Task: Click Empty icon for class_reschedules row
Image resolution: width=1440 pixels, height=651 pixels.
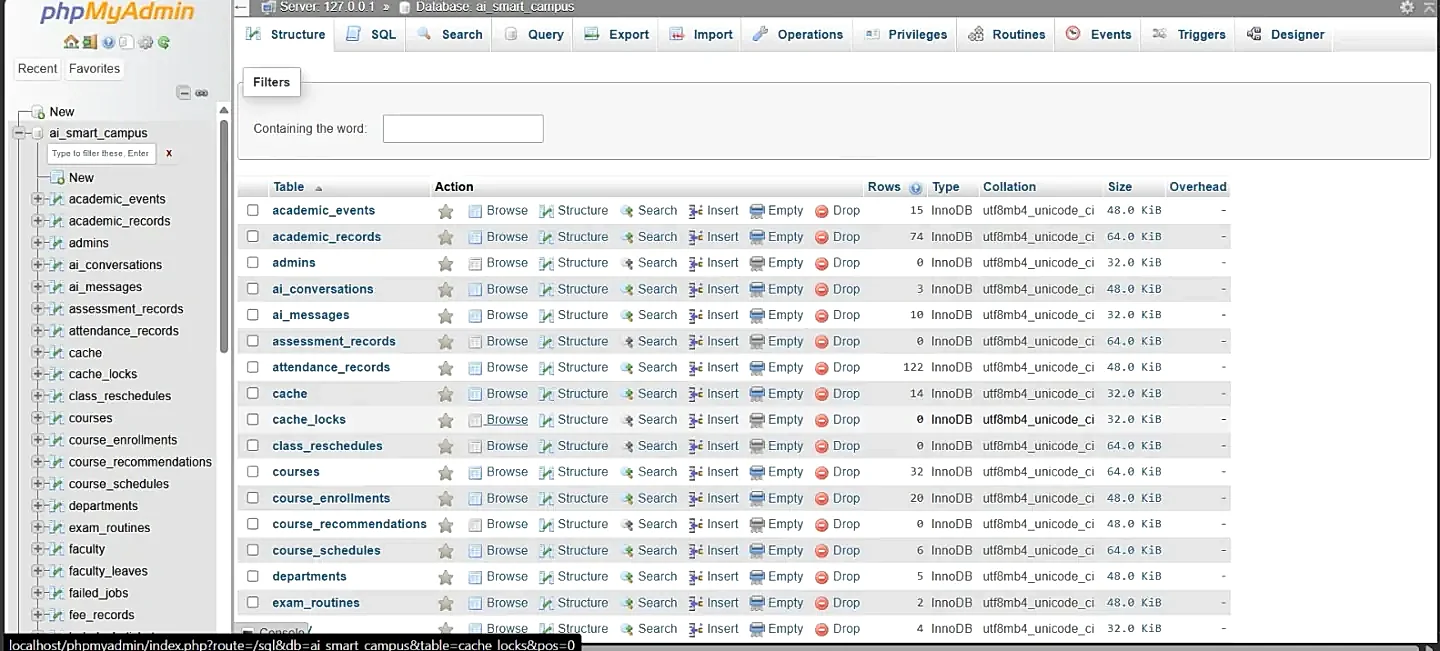Action: [757, 446]
